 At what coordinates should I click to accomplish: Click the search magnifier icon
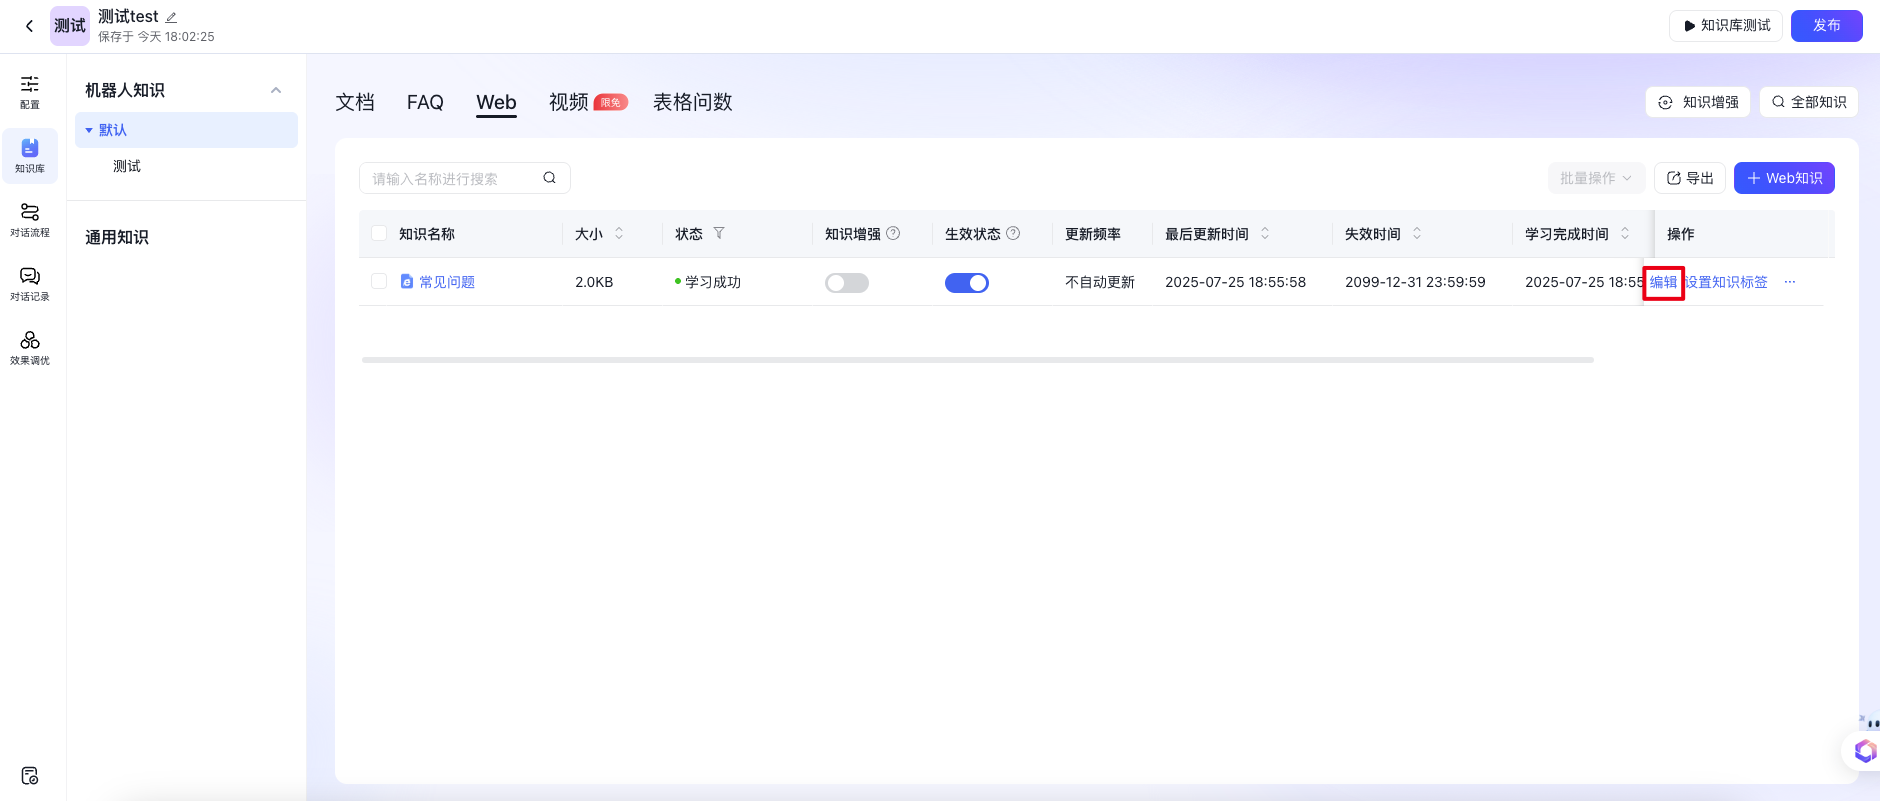(x=549, y=178)
